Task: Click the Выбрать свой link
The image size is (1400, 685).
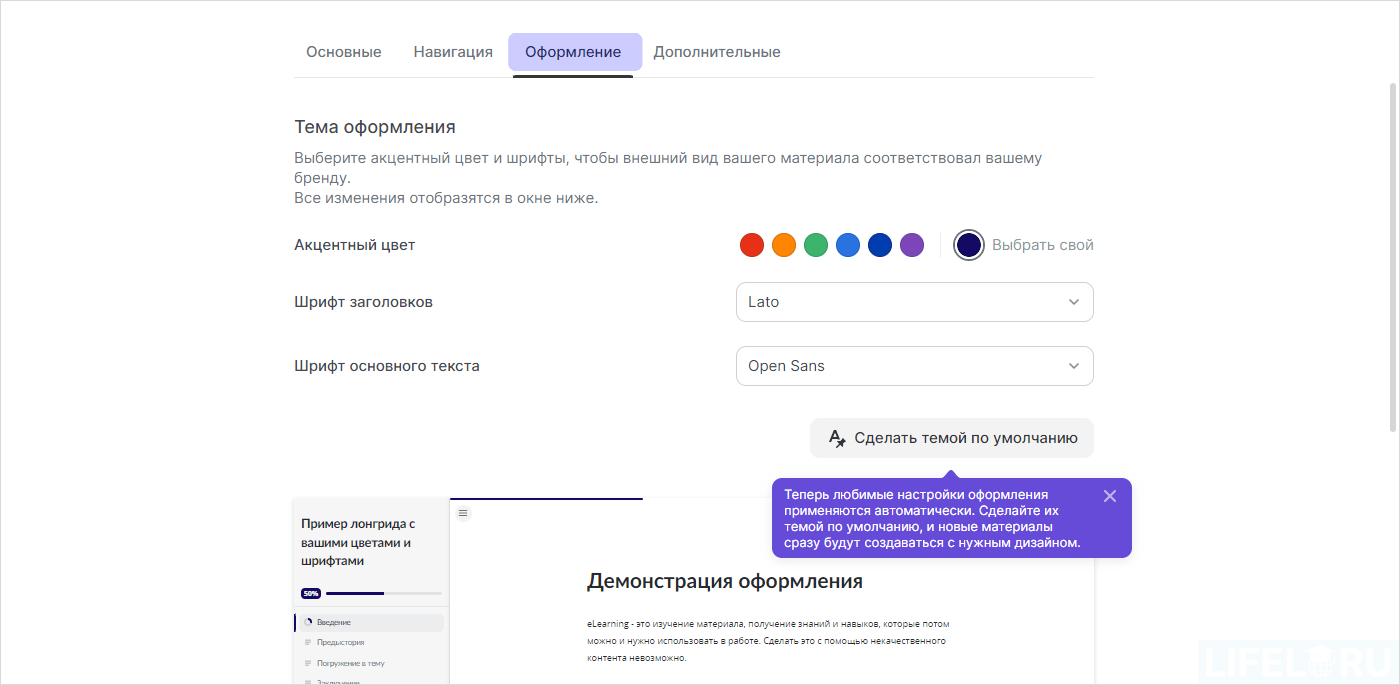Action: 1043,244
